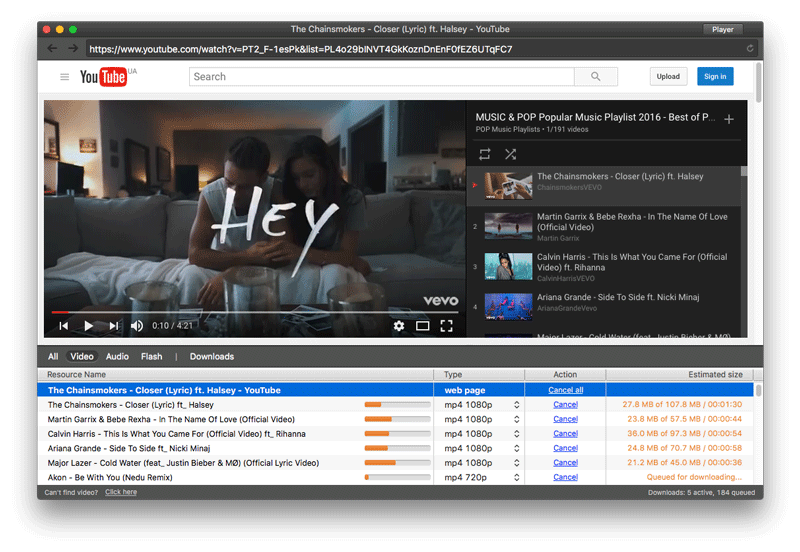Click the 'Downloads: 5 active, 184 queued' status

click(701, 493)
